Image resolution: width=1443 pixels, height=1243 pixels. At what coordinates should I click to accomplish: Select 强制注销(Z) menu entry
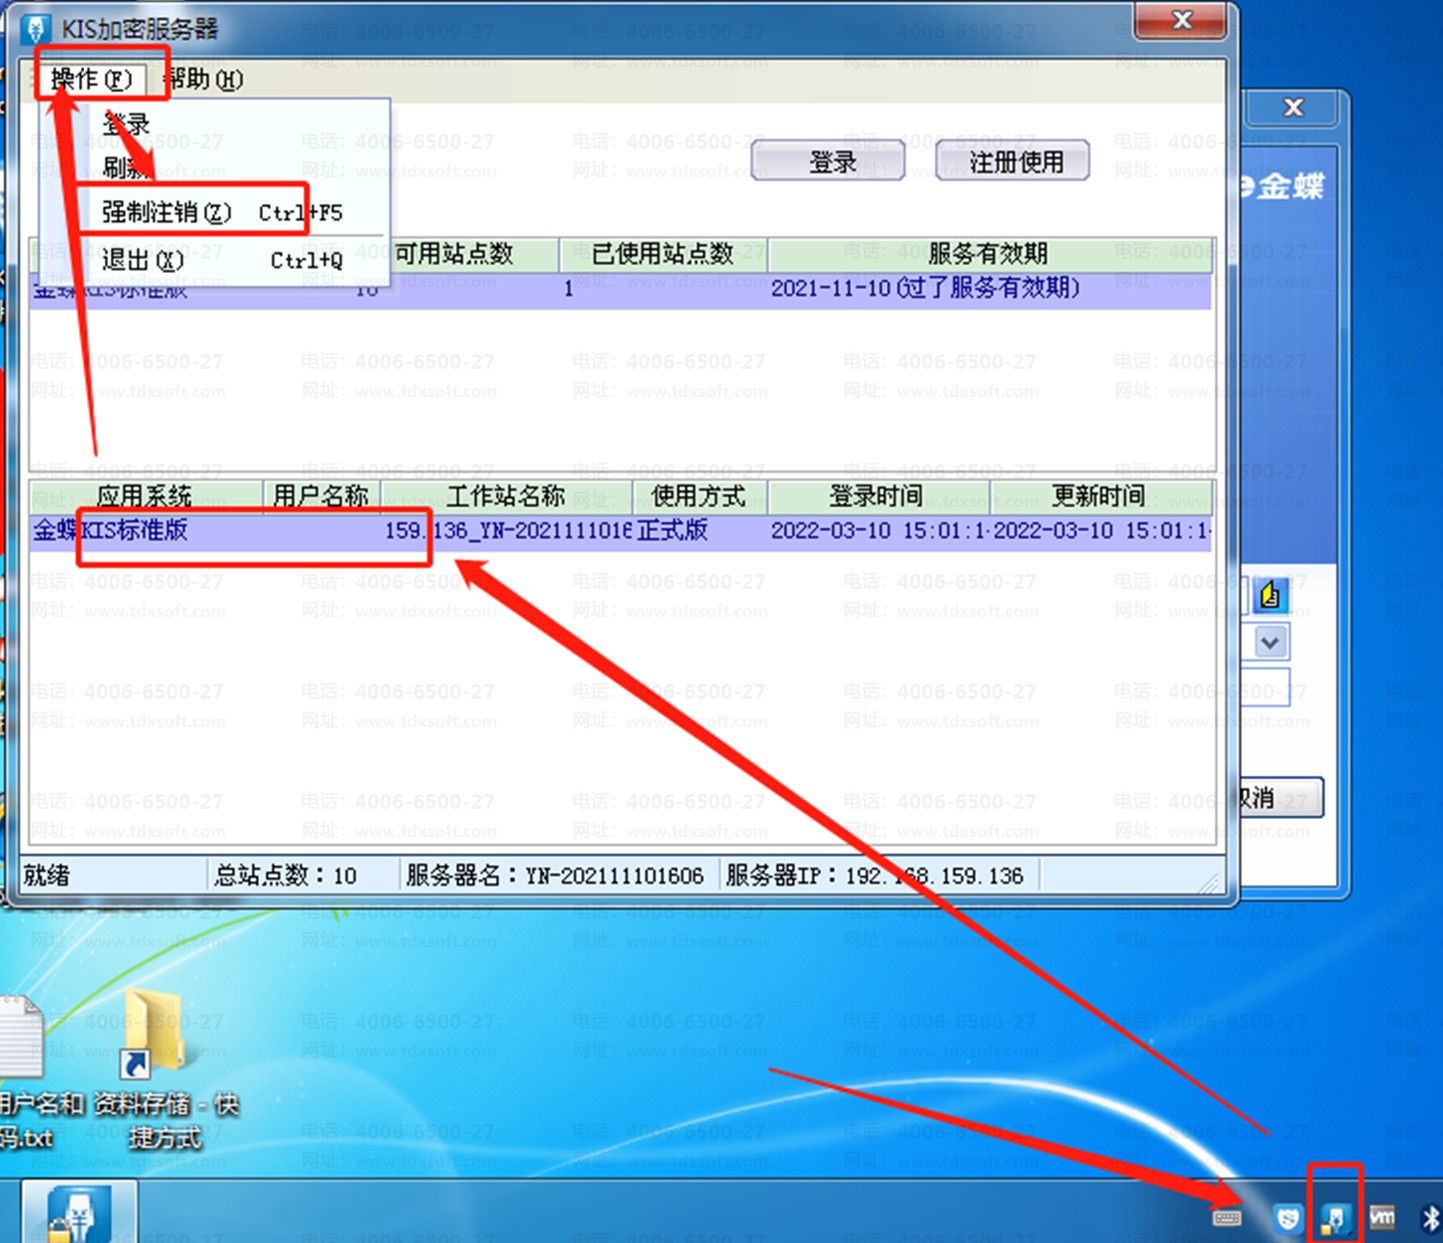215,212
